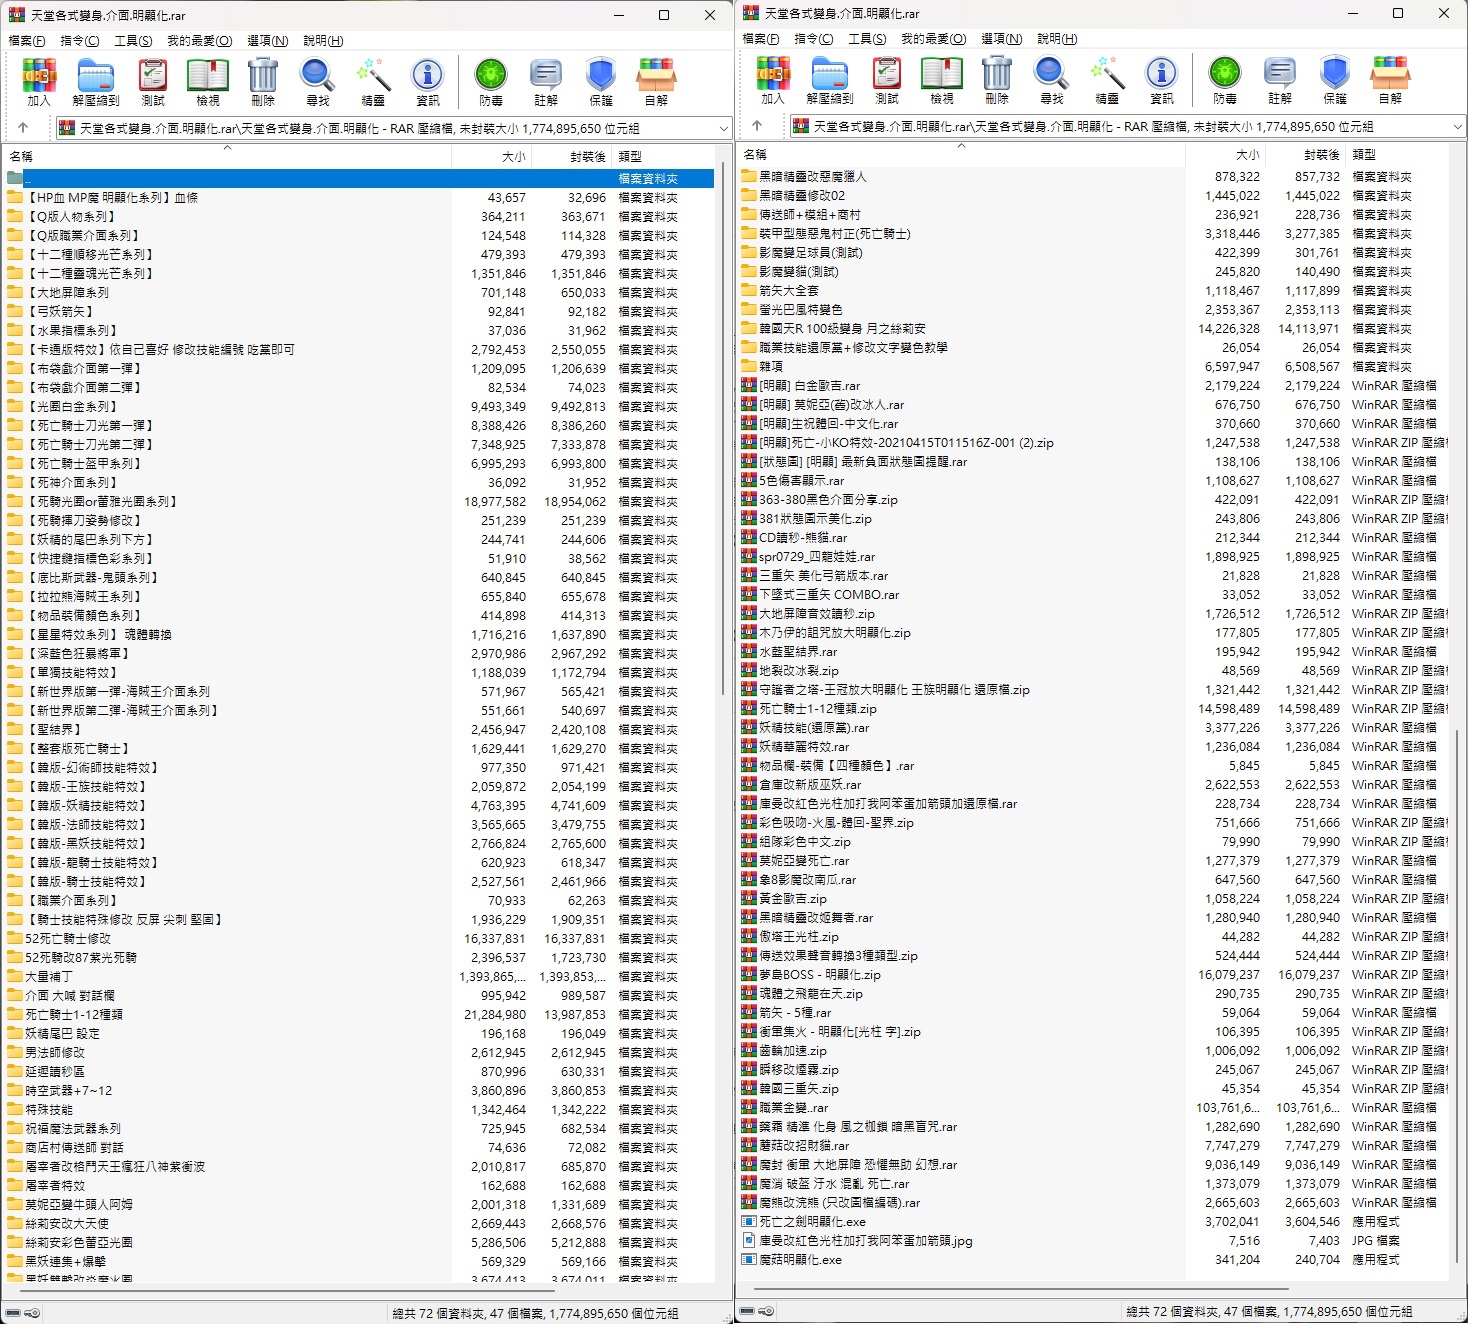Select folder 52死騎改87紫光死騎
Viewport: 1468px width, 1326px height.
tap(359, 958)
